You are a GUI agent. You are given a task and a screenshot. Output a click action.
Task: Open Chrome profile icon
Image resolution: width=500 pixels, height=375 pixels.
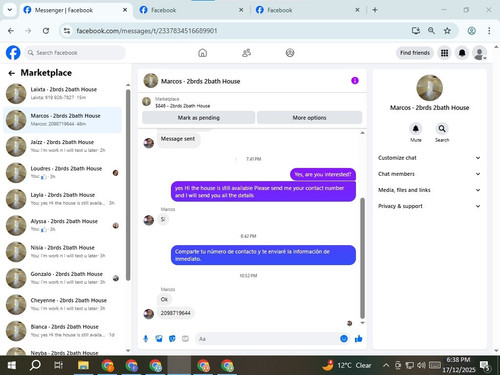tap(471, 31)
